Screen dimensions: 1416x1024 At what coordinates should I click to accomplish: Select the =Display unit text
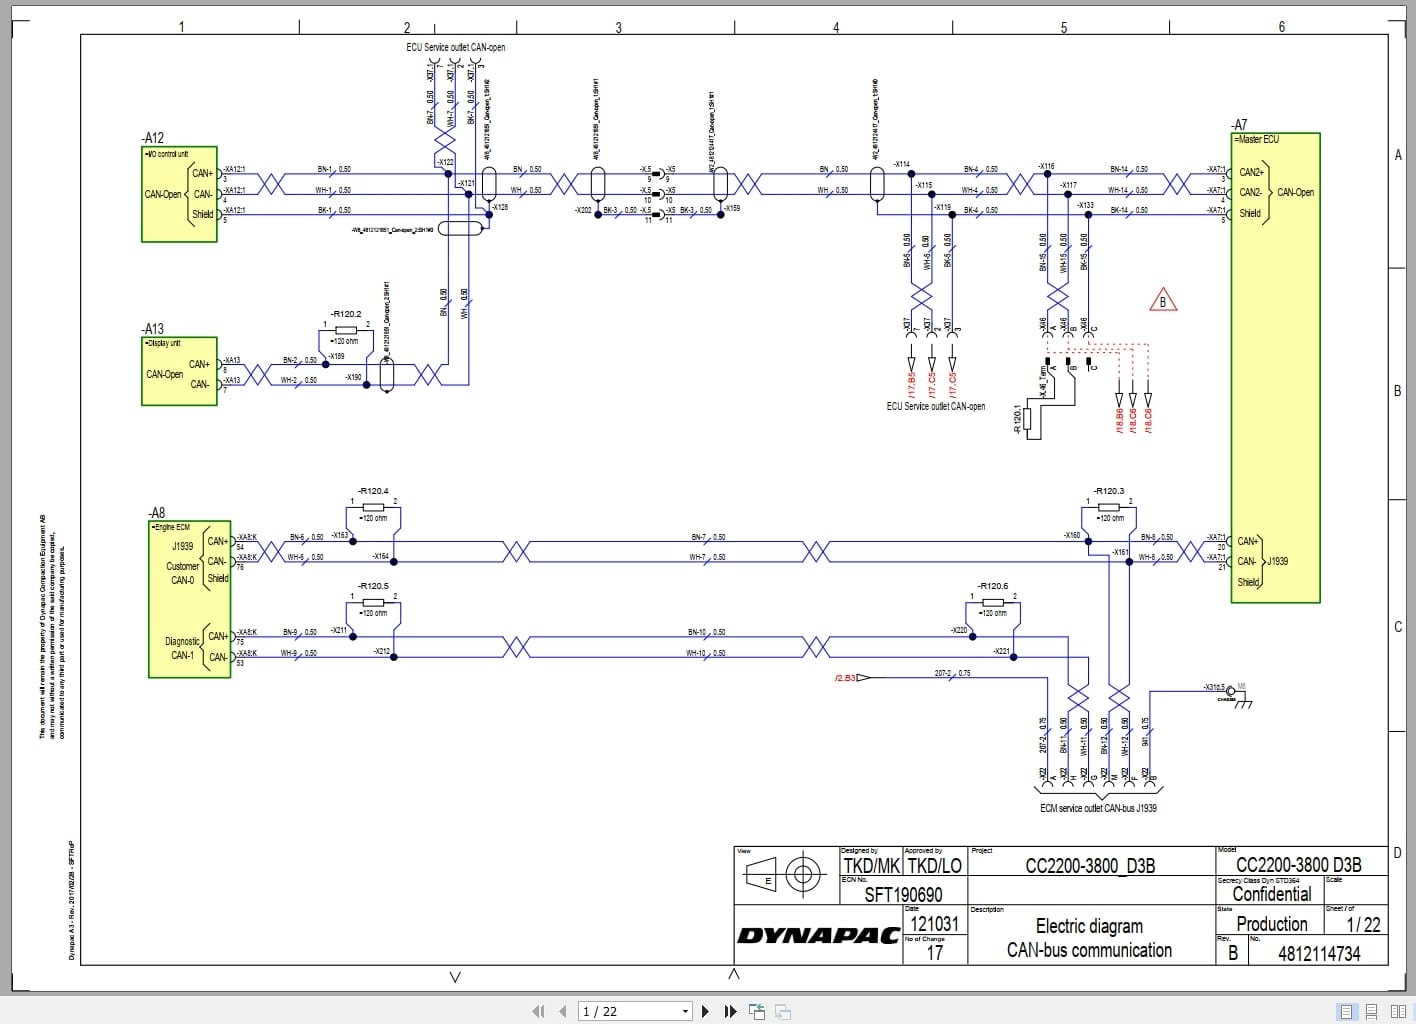click(163, 343)
